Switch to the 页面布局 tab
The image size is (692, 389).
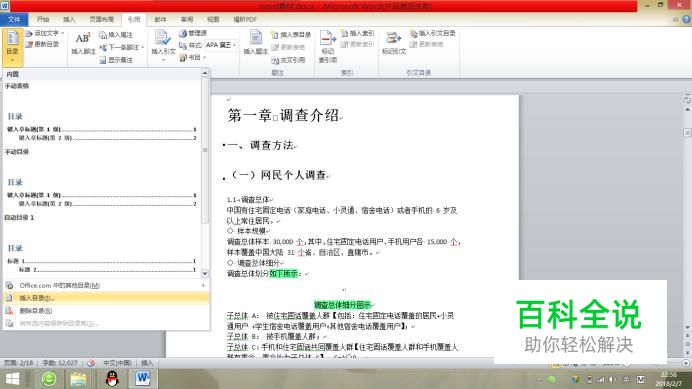tap(102, 19)
